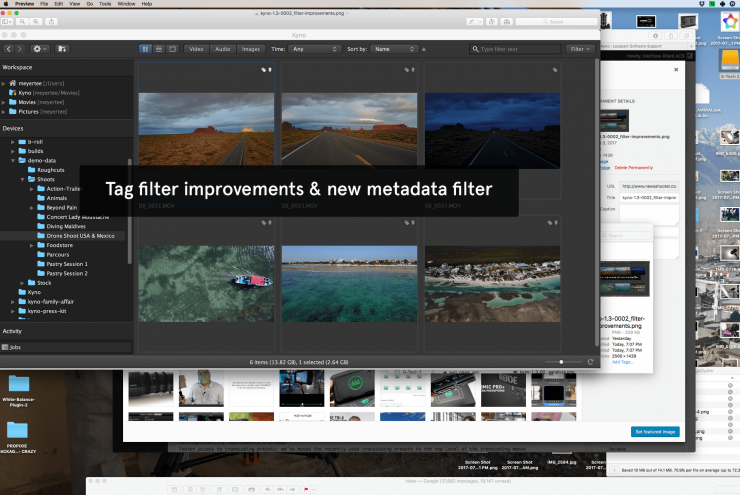Toggle the Video type filter
740x495 pixels.
(x=195, y=48)
